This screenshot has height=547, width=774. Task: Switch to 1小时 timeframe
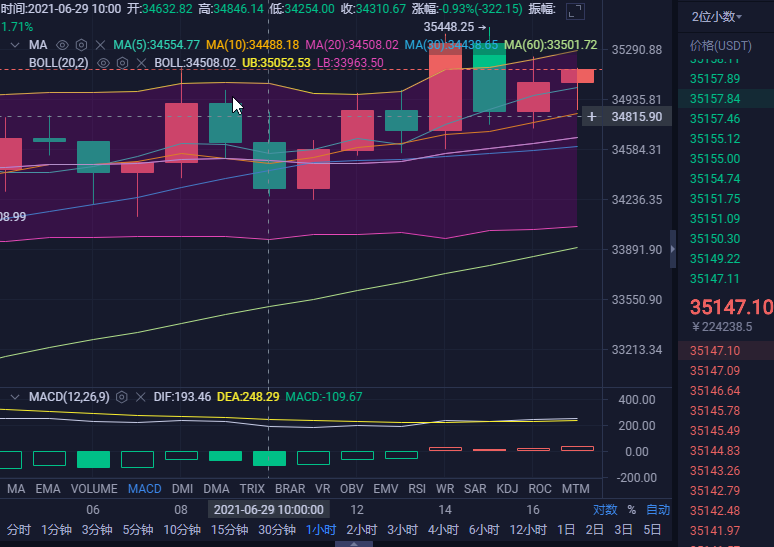321,530
